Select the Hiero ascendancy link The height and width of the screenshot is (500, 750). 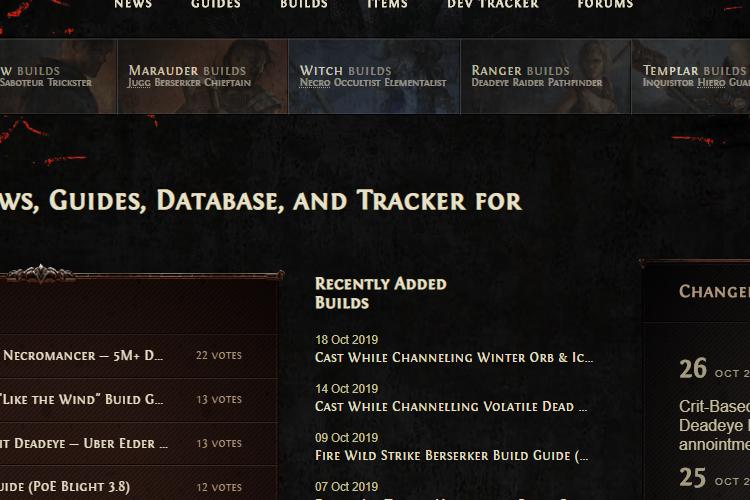pos(711,83)
